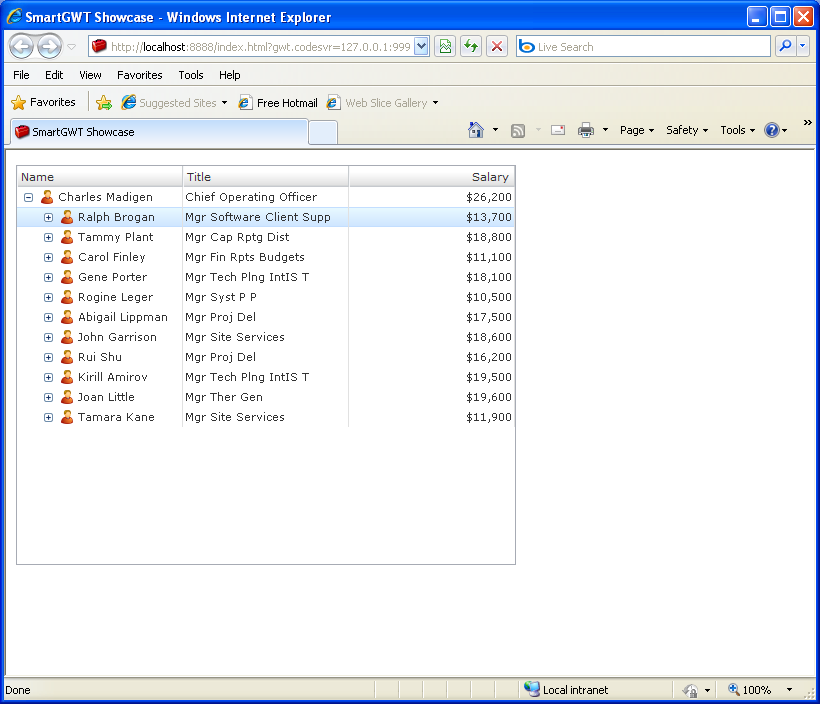
Task: Expand the Tammy Plant node
Action: (x=49, y=237)
